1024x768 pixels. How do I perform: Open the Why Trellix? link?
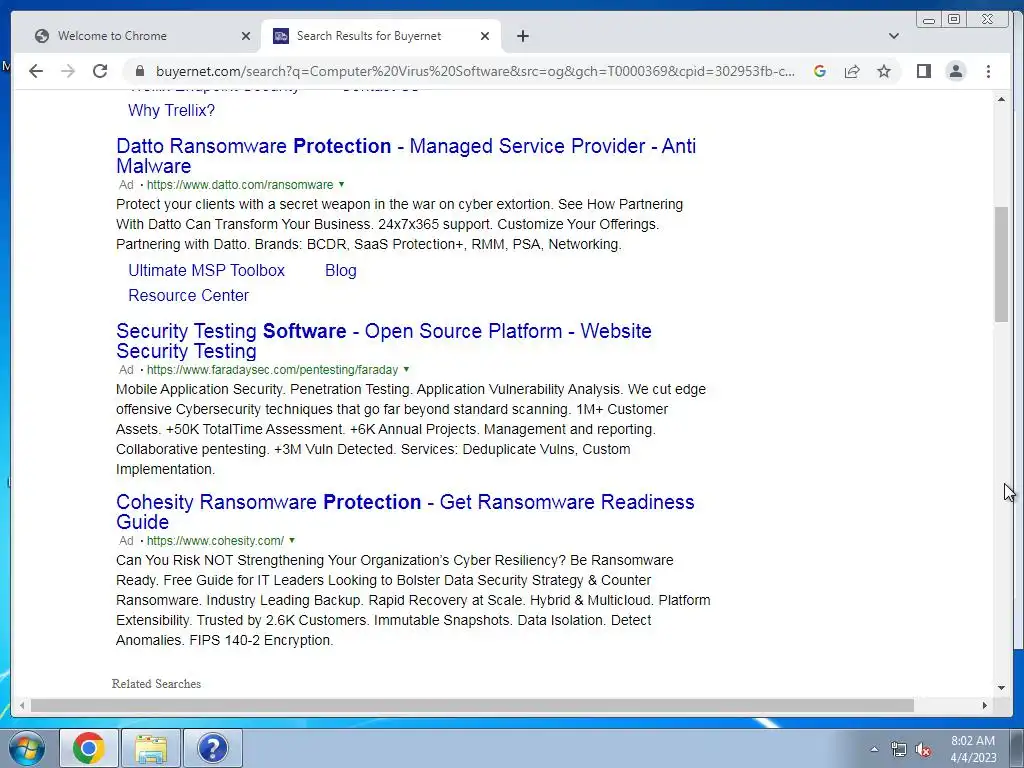171,110
